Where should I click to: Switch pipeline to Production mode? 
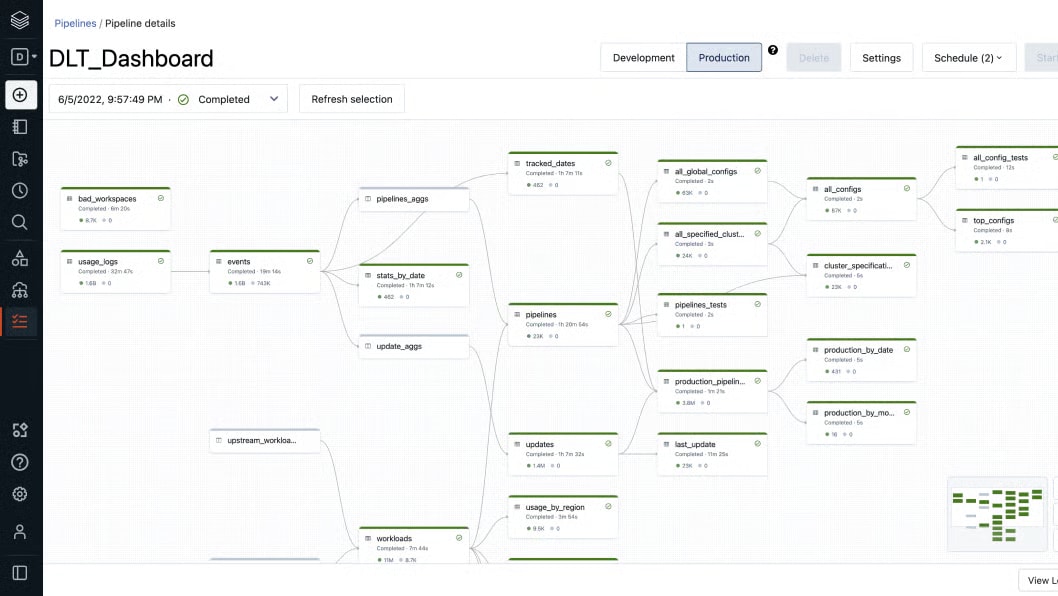pos(724,58)
